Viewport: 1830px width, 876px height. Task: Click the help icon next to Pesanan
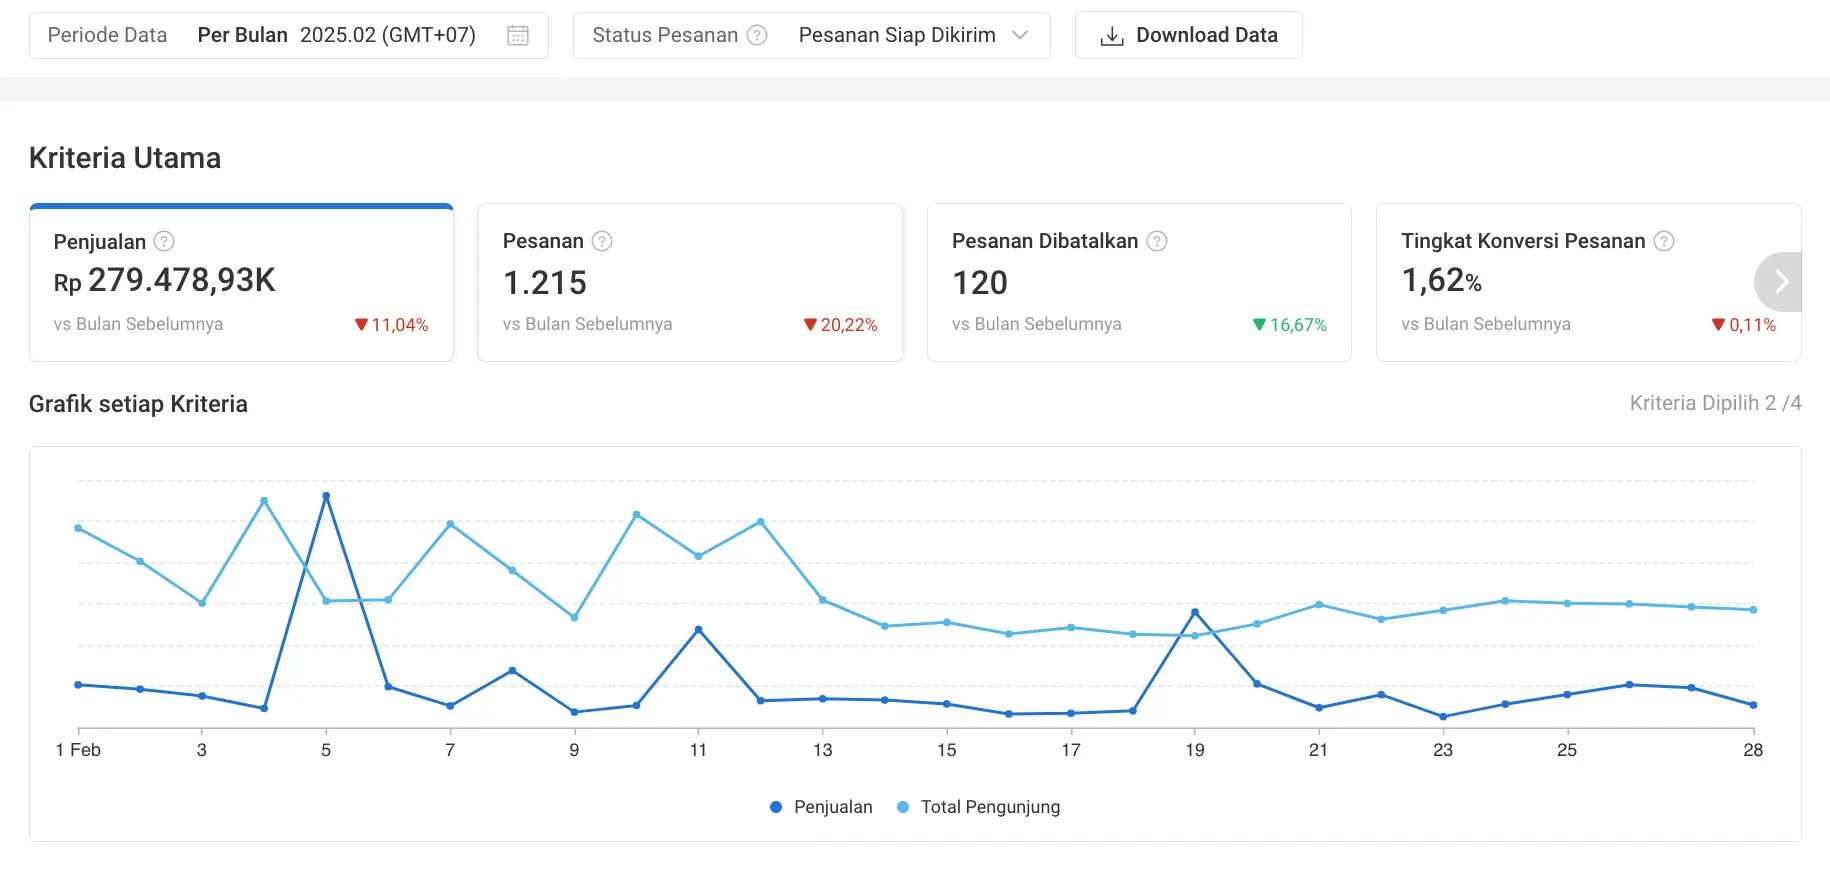click(602, 241)
